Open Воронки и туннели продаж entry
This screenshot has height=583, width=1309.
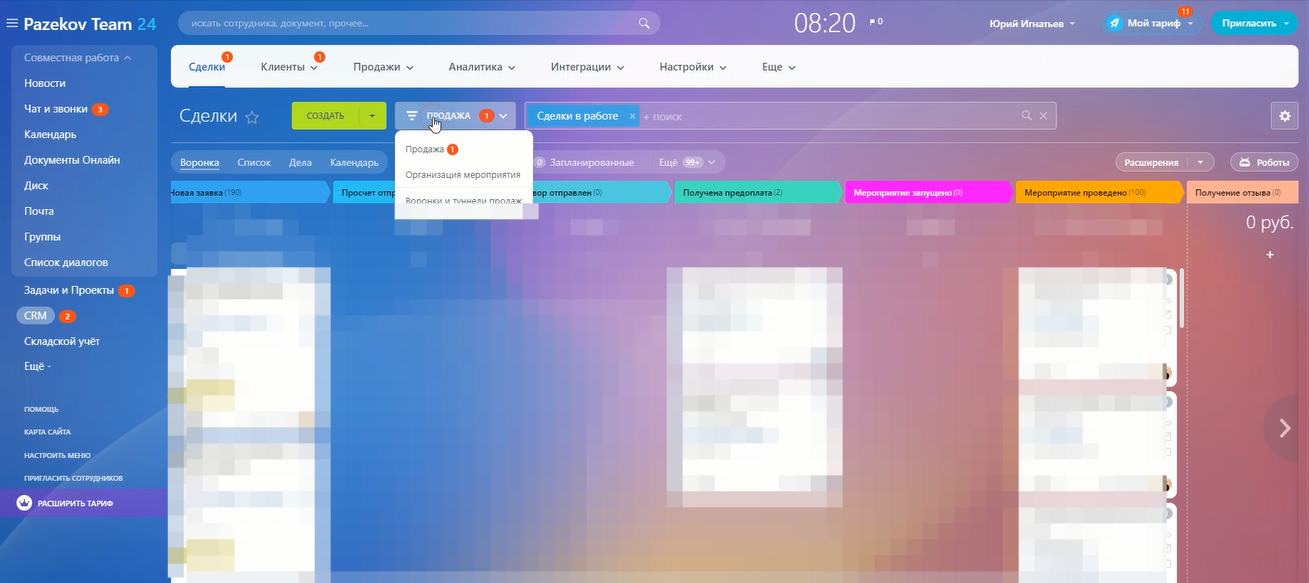[464, 201]
